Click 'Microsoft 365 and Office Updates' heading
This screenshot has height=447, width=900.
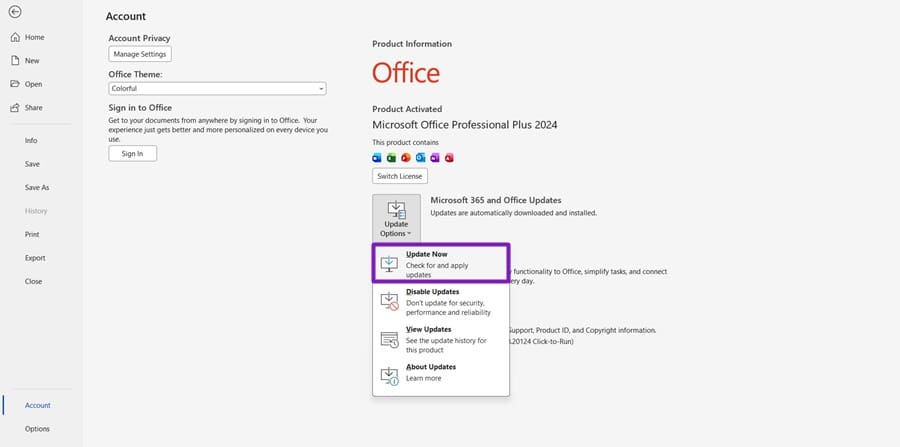(496, 200)
